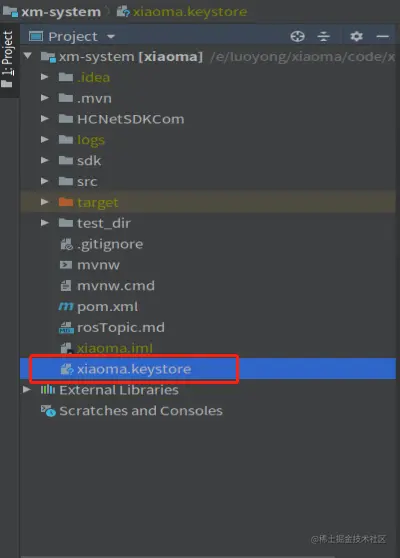Viewport: 400px width, 558px height.
Task: Click the project path /e/luoyong/xiaoma text
Action: click(x=303, y=57)
